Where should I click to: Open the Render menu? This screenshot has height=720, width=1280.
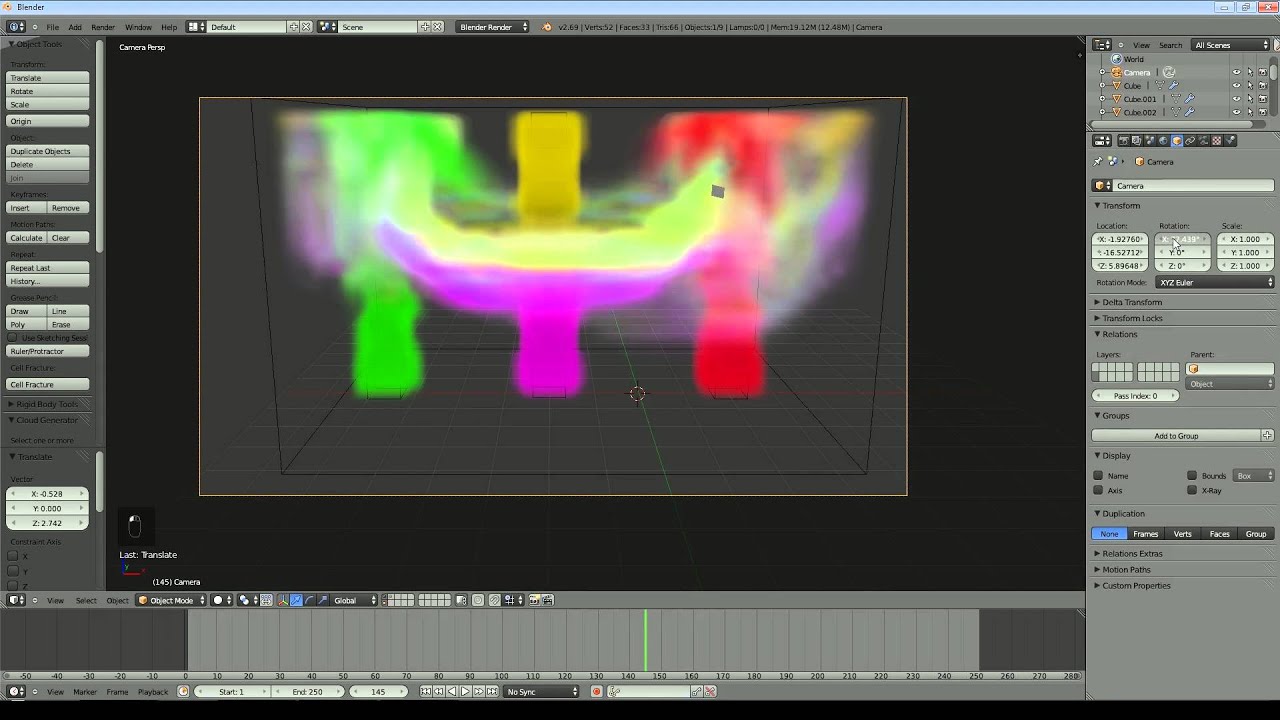coord(103,27)
